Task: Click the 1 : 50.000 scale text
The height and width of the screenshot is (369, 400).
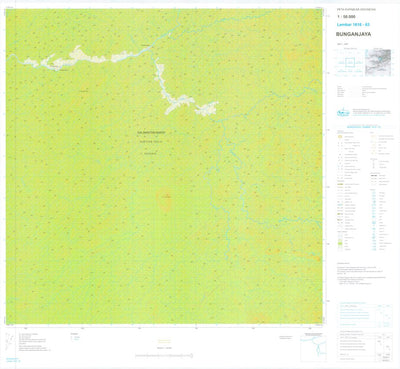Action: (345, 16)
